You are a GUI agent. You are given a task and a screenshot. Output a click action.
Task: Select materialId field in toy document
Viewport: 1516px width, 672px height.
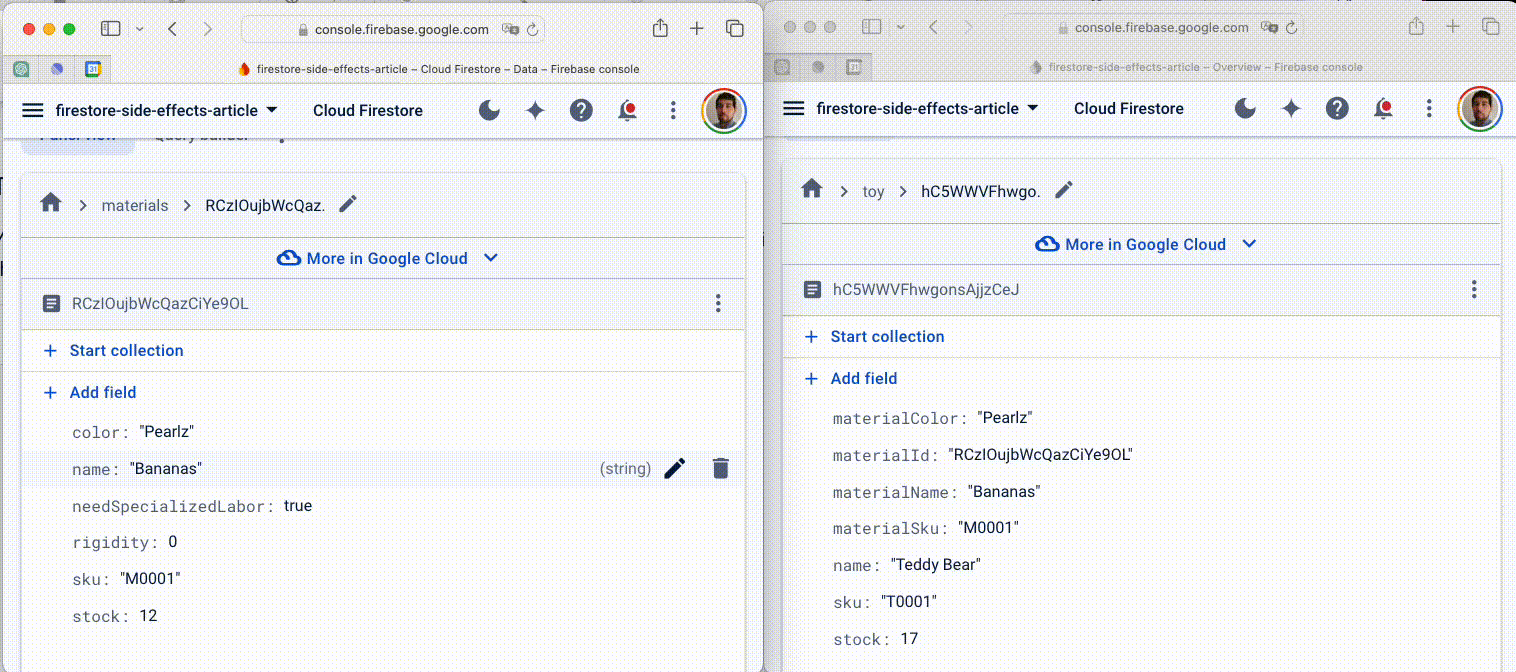pos(1141,455)
